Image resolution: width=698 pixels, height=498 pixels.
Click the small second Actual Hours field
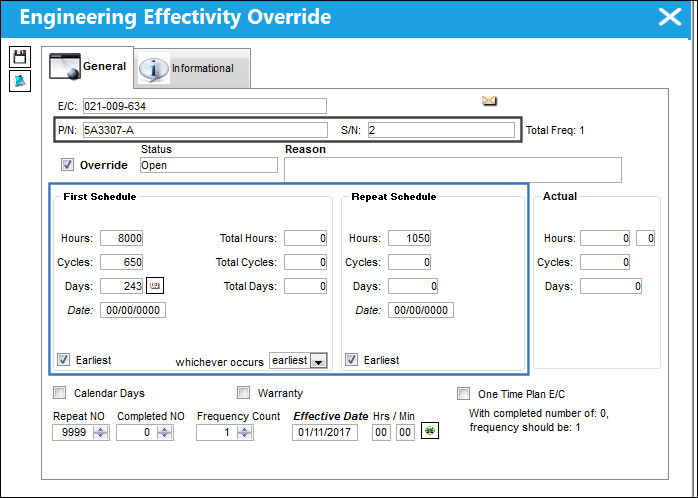pos(645,238)
